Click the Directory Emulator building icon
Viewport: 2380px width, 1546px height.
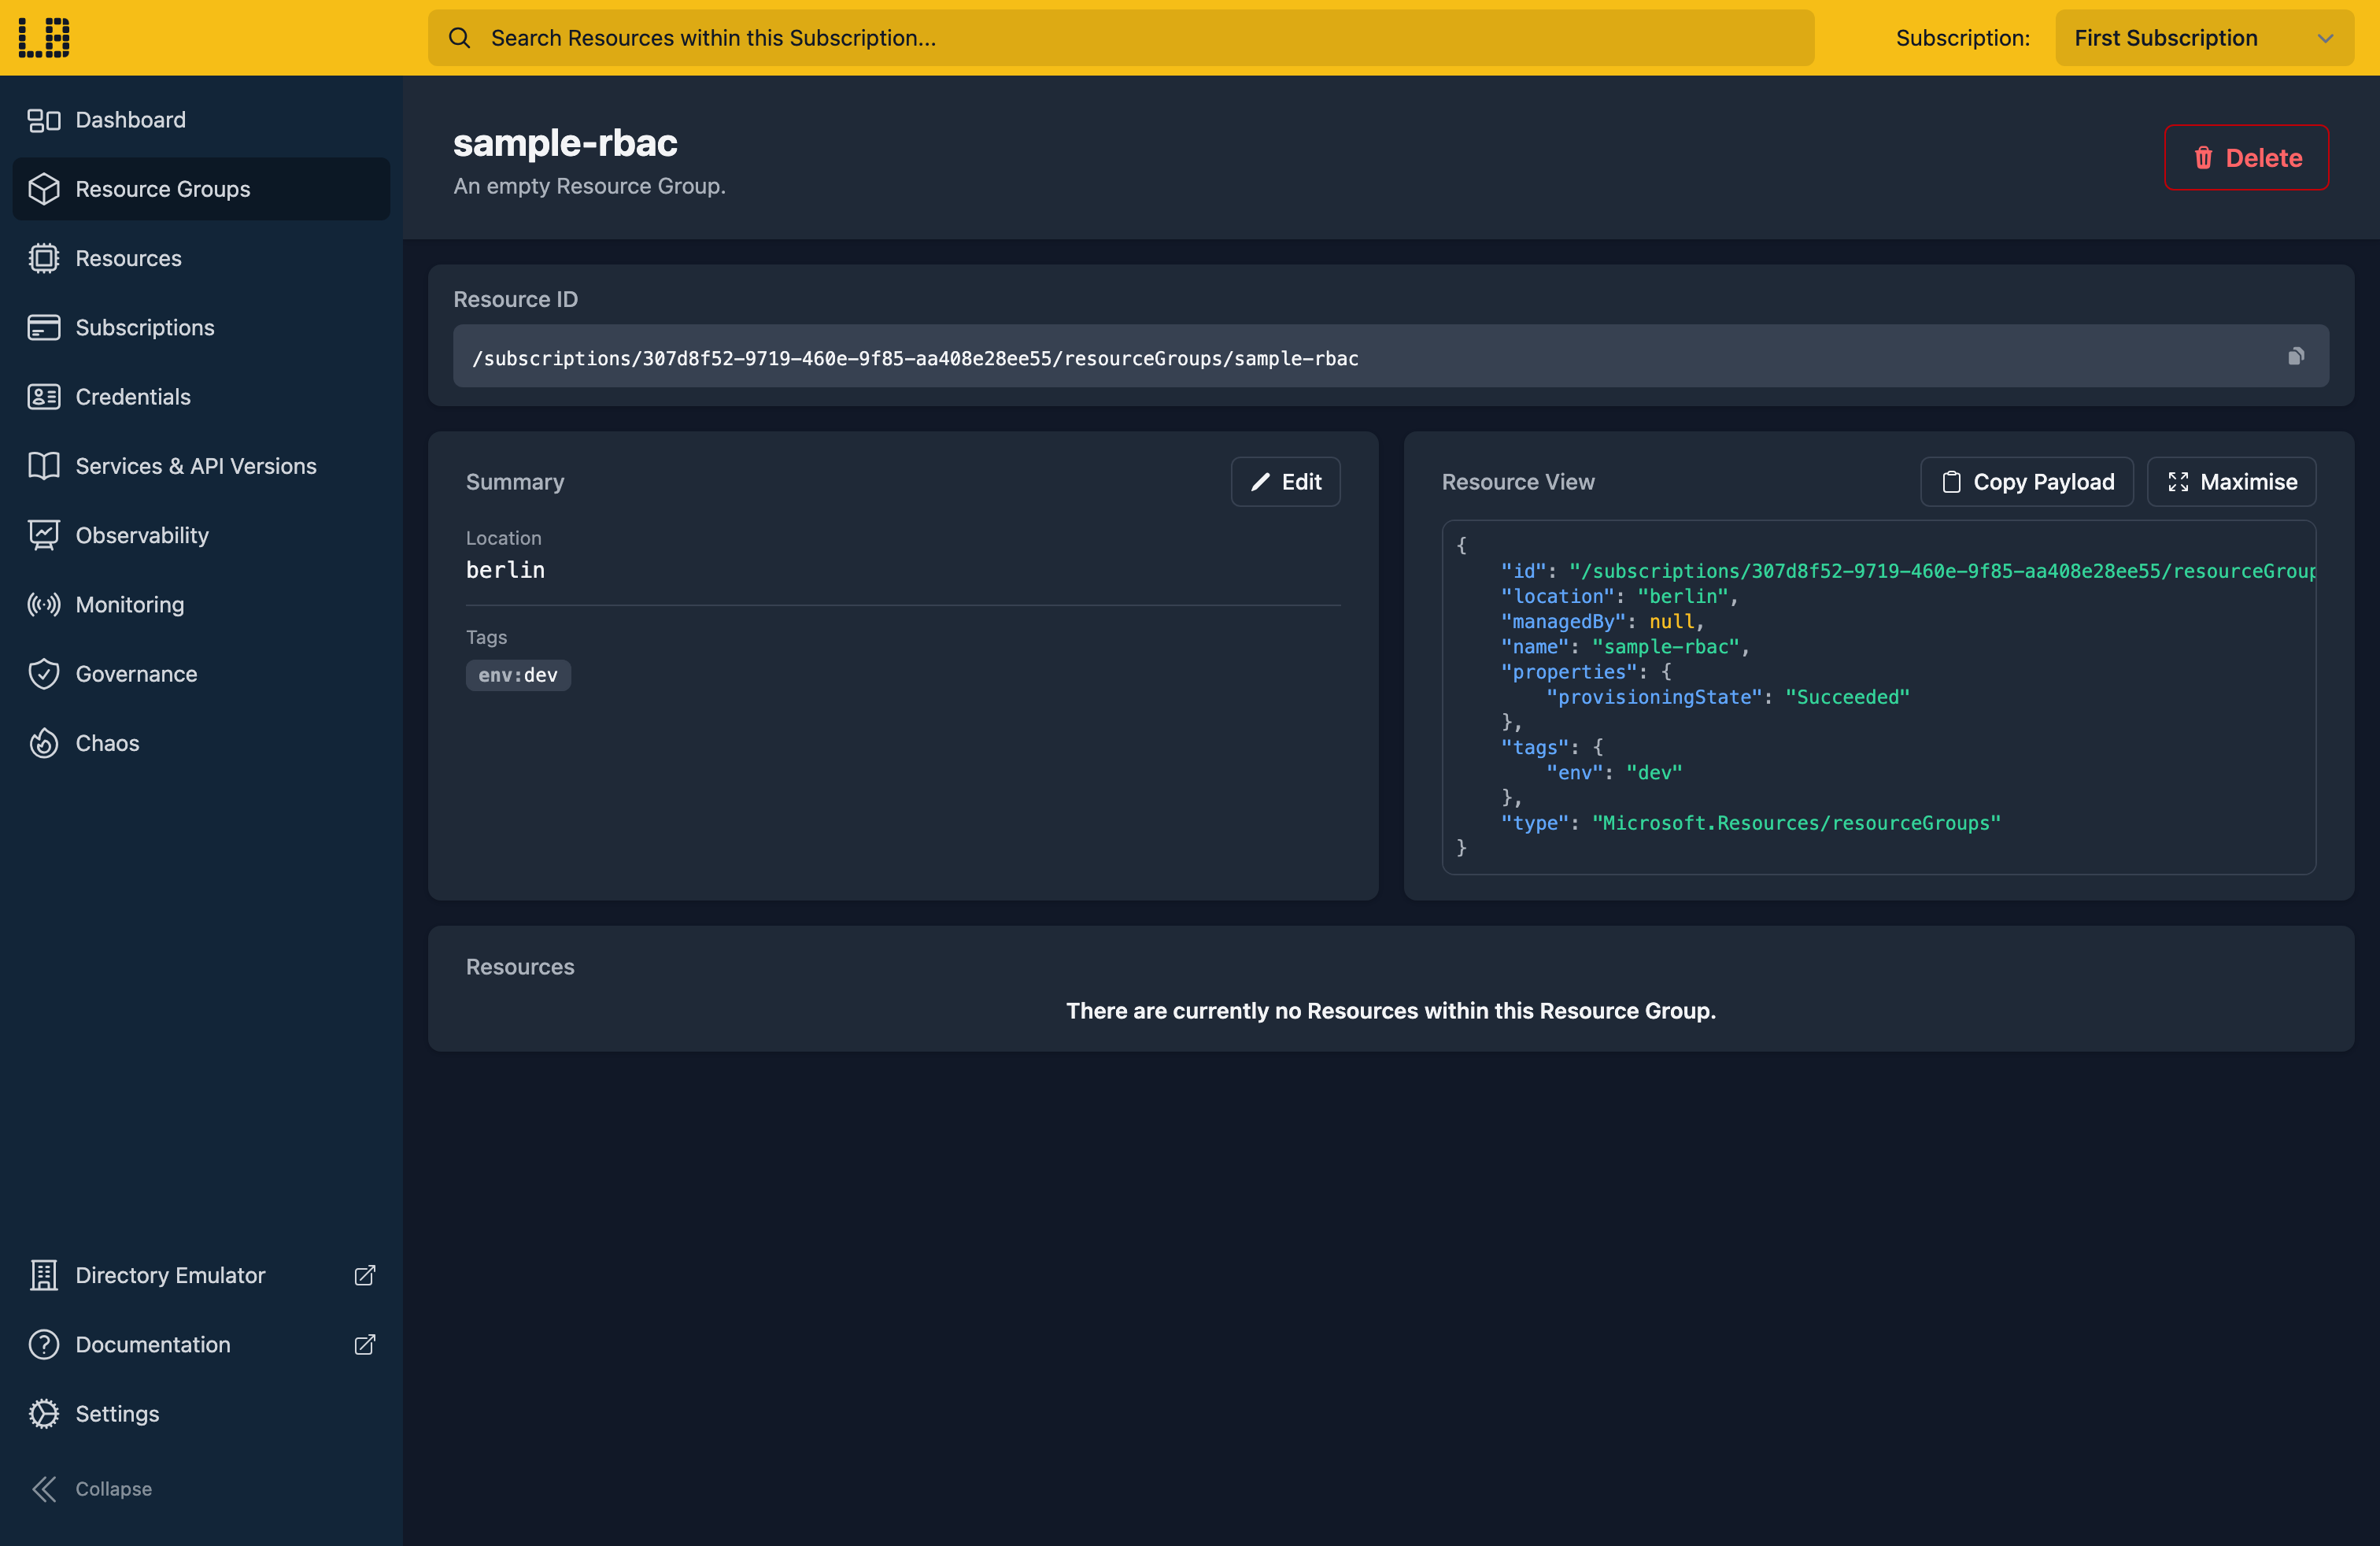44,1275
